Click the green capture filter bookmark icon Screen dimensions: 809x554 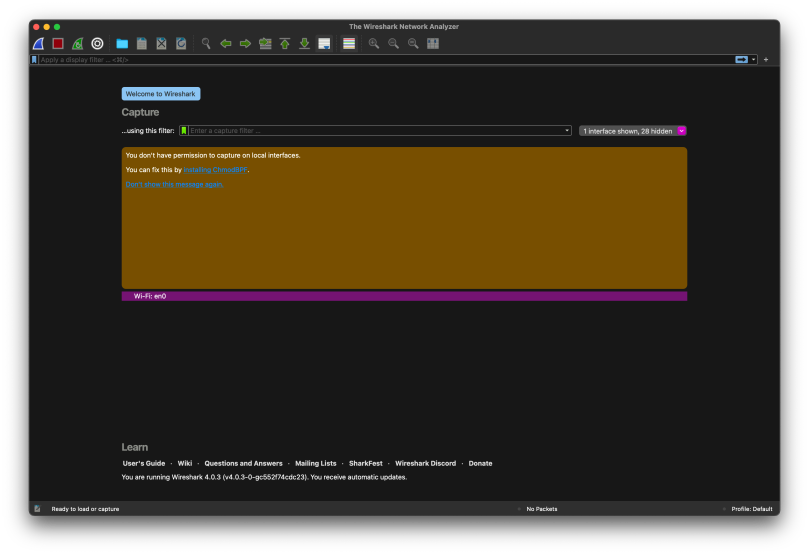184,131
